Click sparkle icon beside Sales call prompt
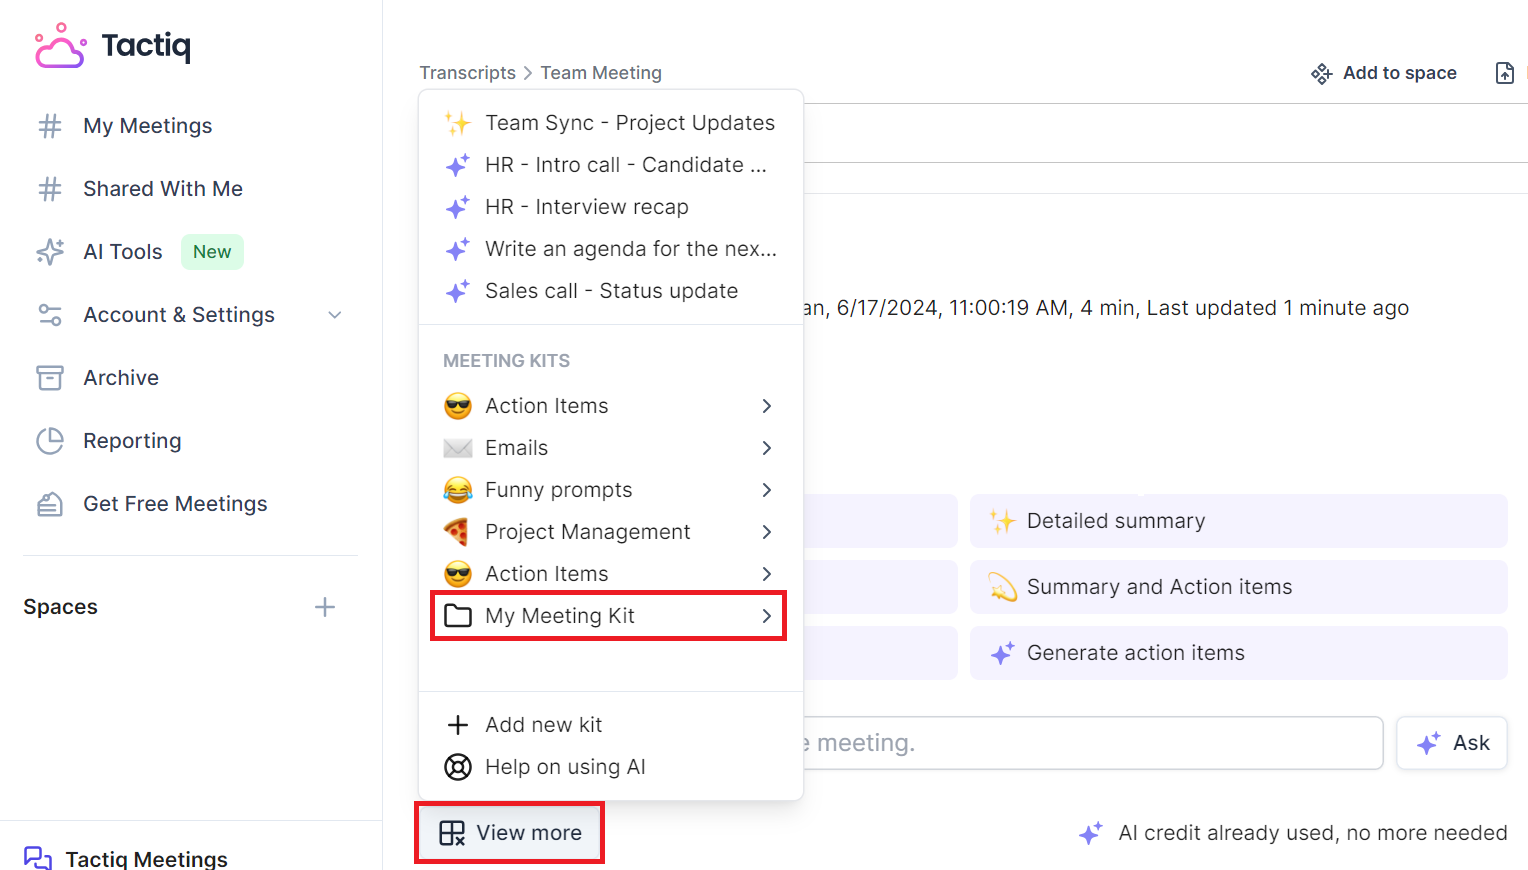1528x870 pixels. tap(458, 291)
